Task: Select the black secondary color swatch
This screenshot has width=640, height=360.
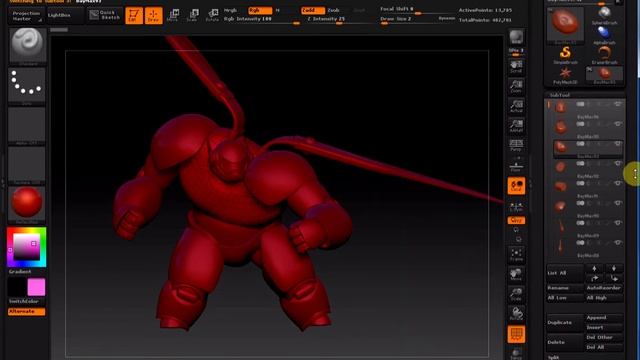Action: [17, 287]
